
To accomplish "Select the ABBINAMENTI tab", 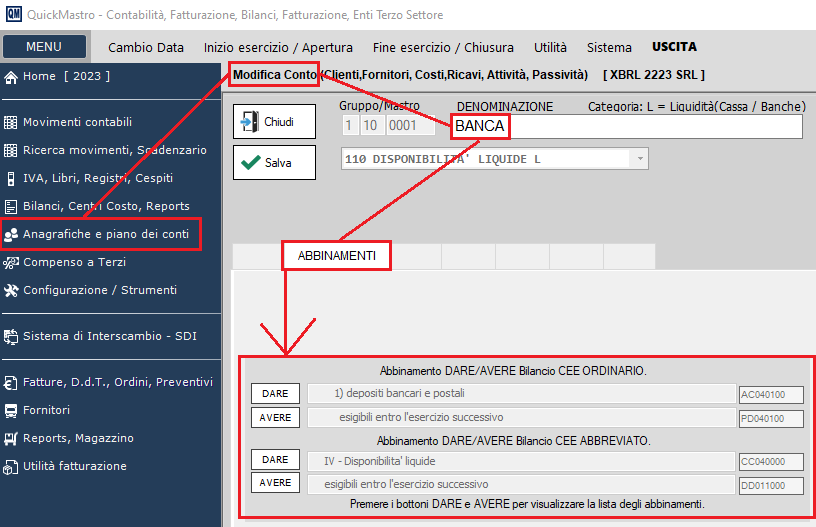I will (336, 257).
